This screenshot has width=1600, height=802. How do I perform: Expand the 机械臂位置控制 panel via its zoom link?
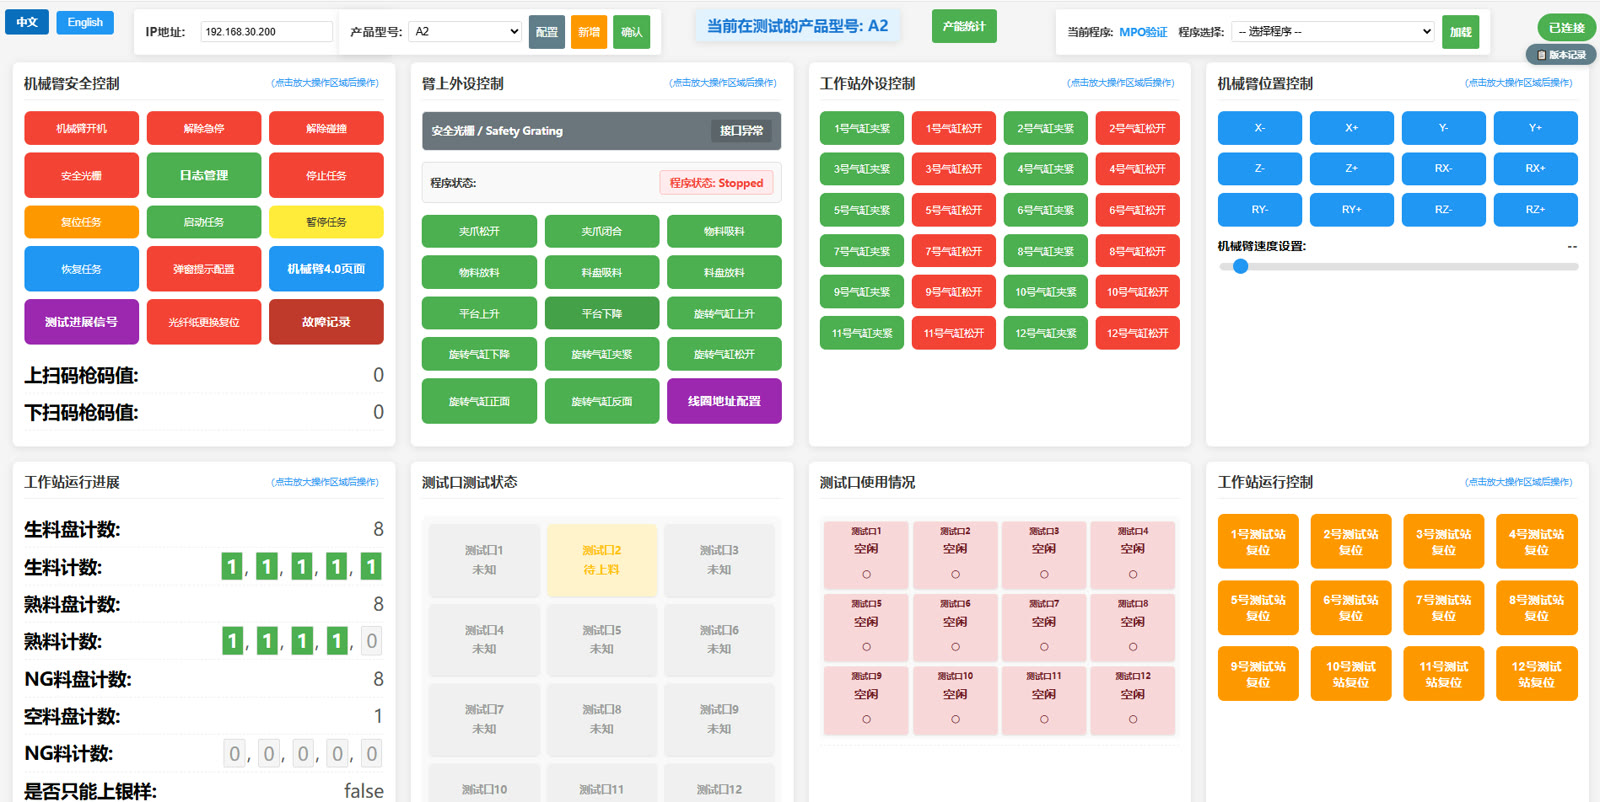(x=1519, y=83)
